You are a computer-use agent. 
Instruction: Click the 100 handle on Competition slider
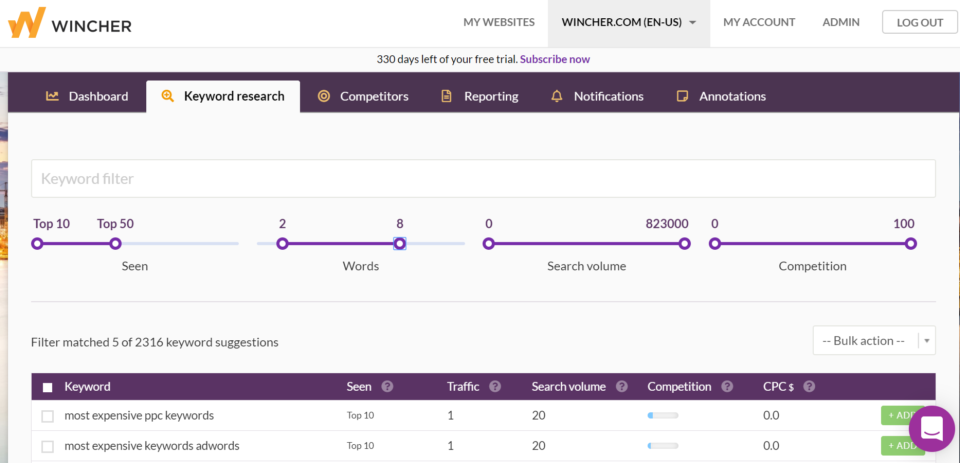[911, 244]
